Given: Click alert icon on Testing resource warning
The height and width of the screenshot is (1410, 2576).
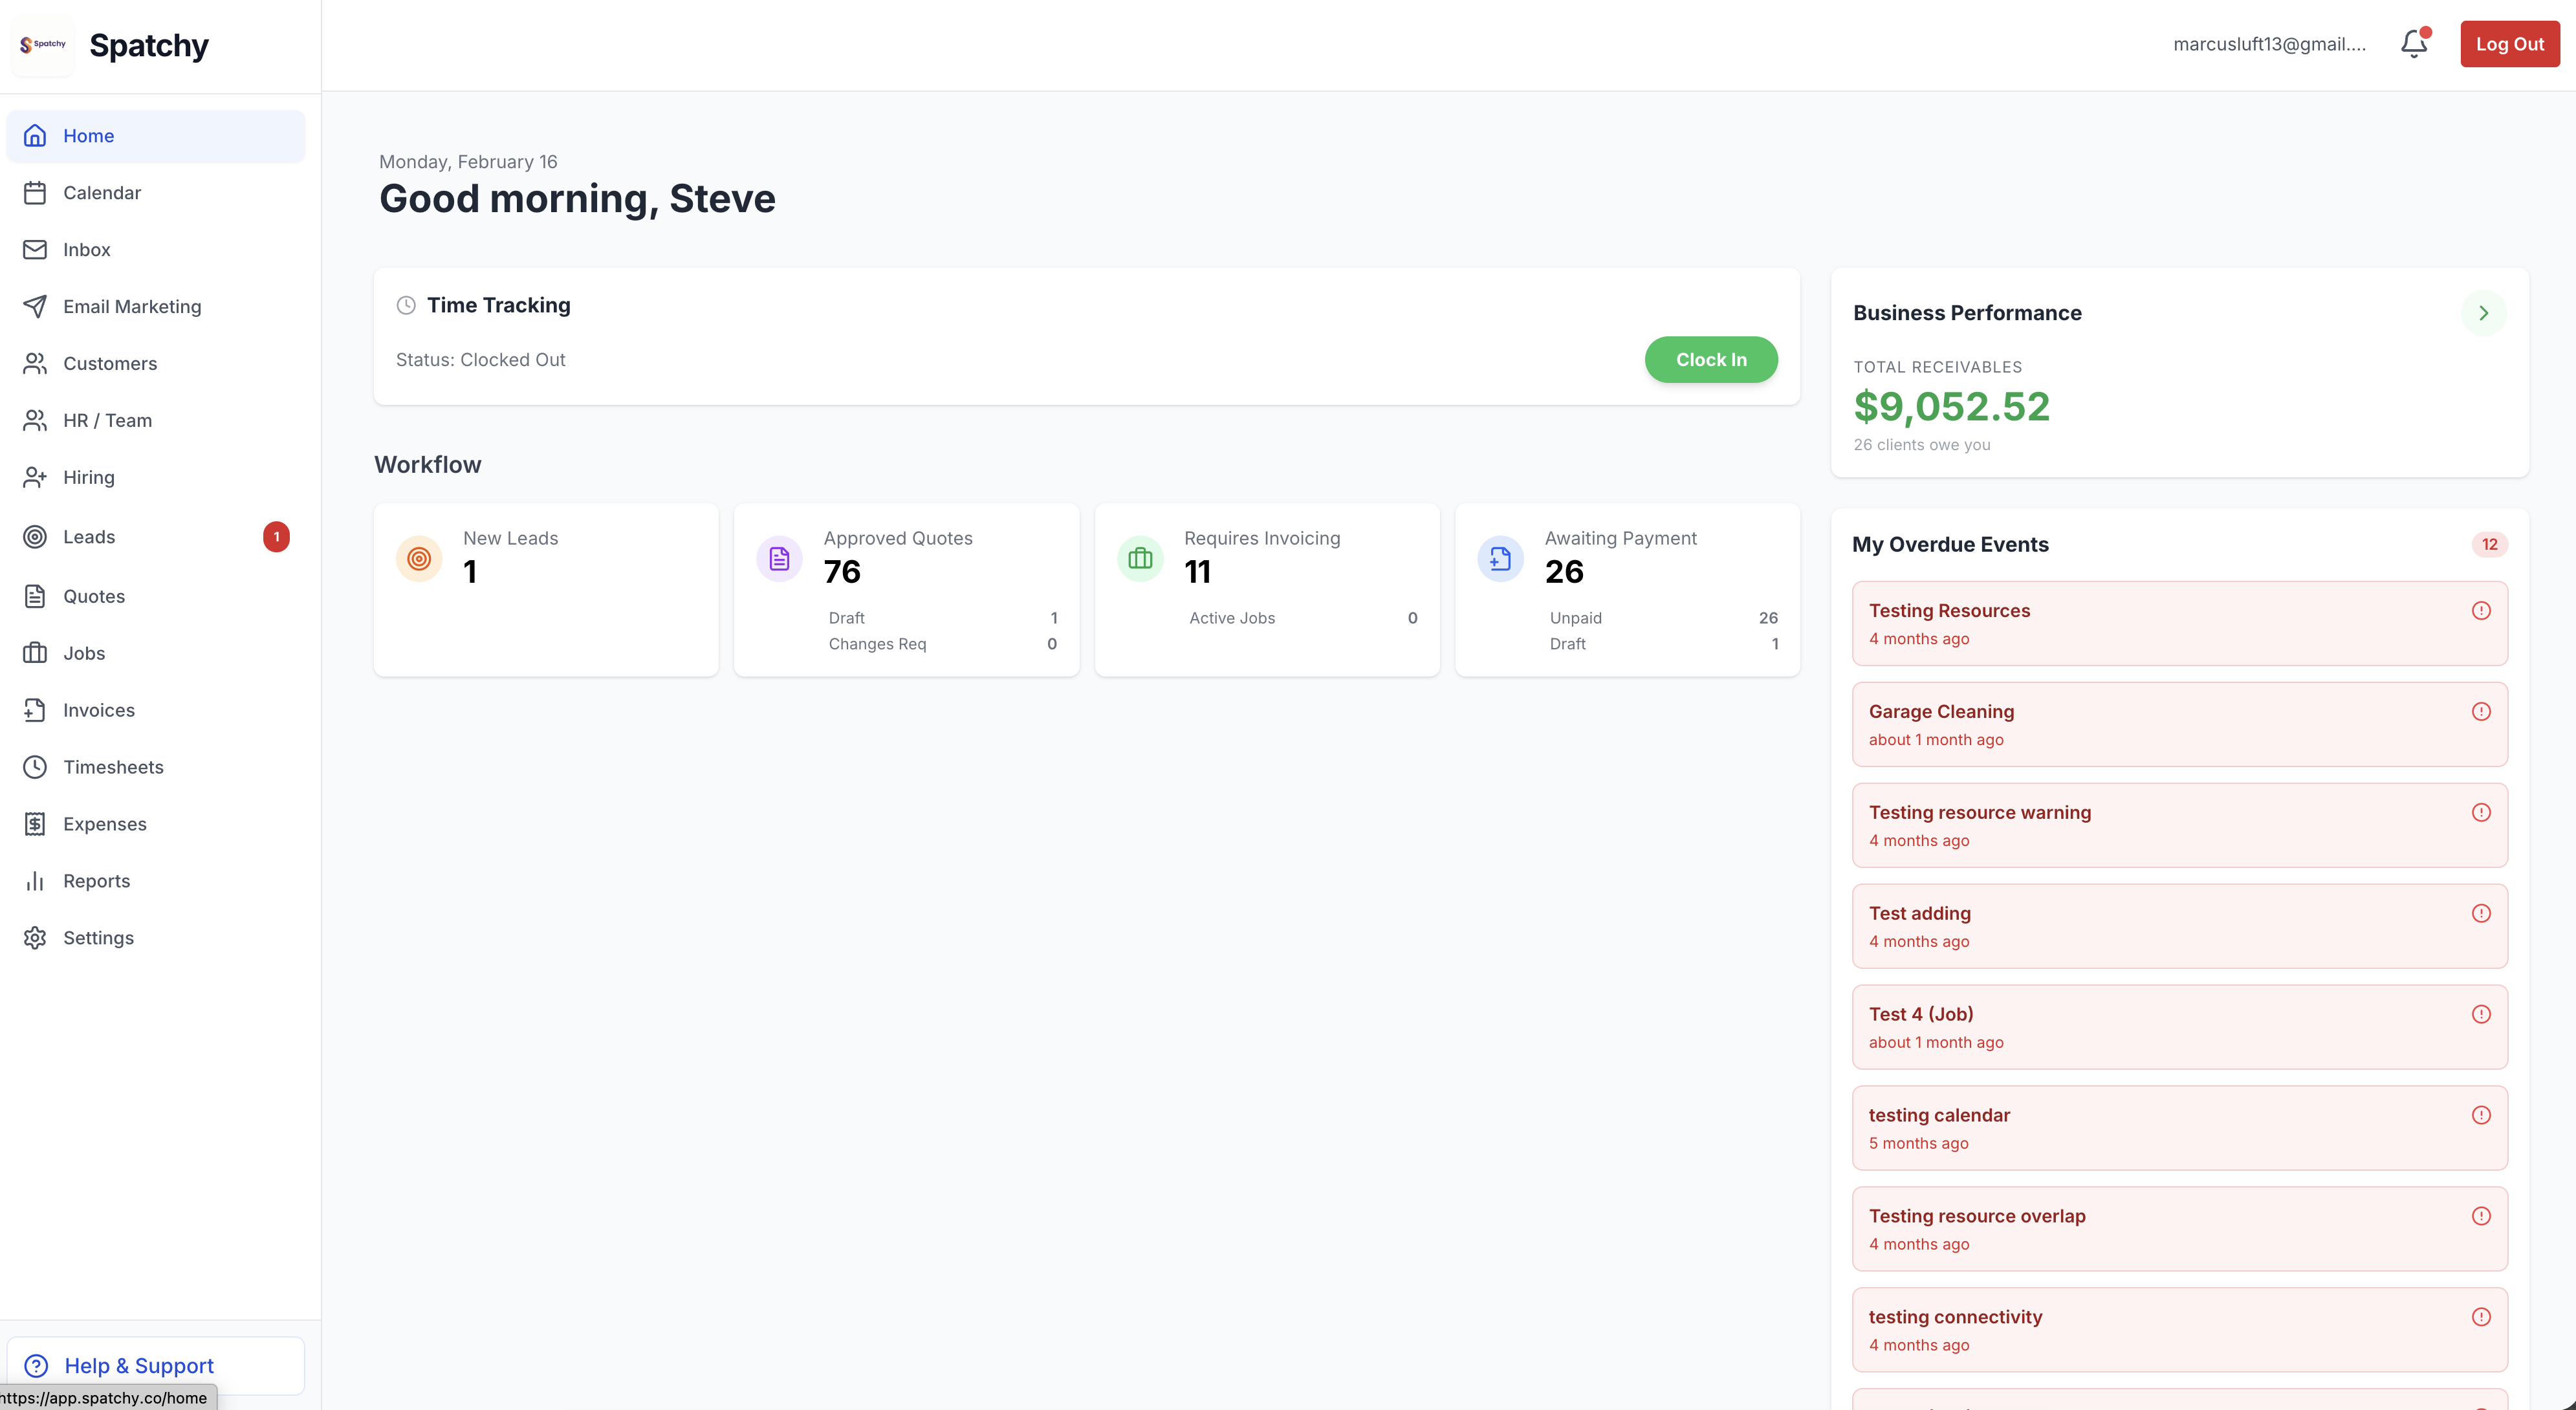Looking at the screenshot, I should click(x=2481, y=813).
